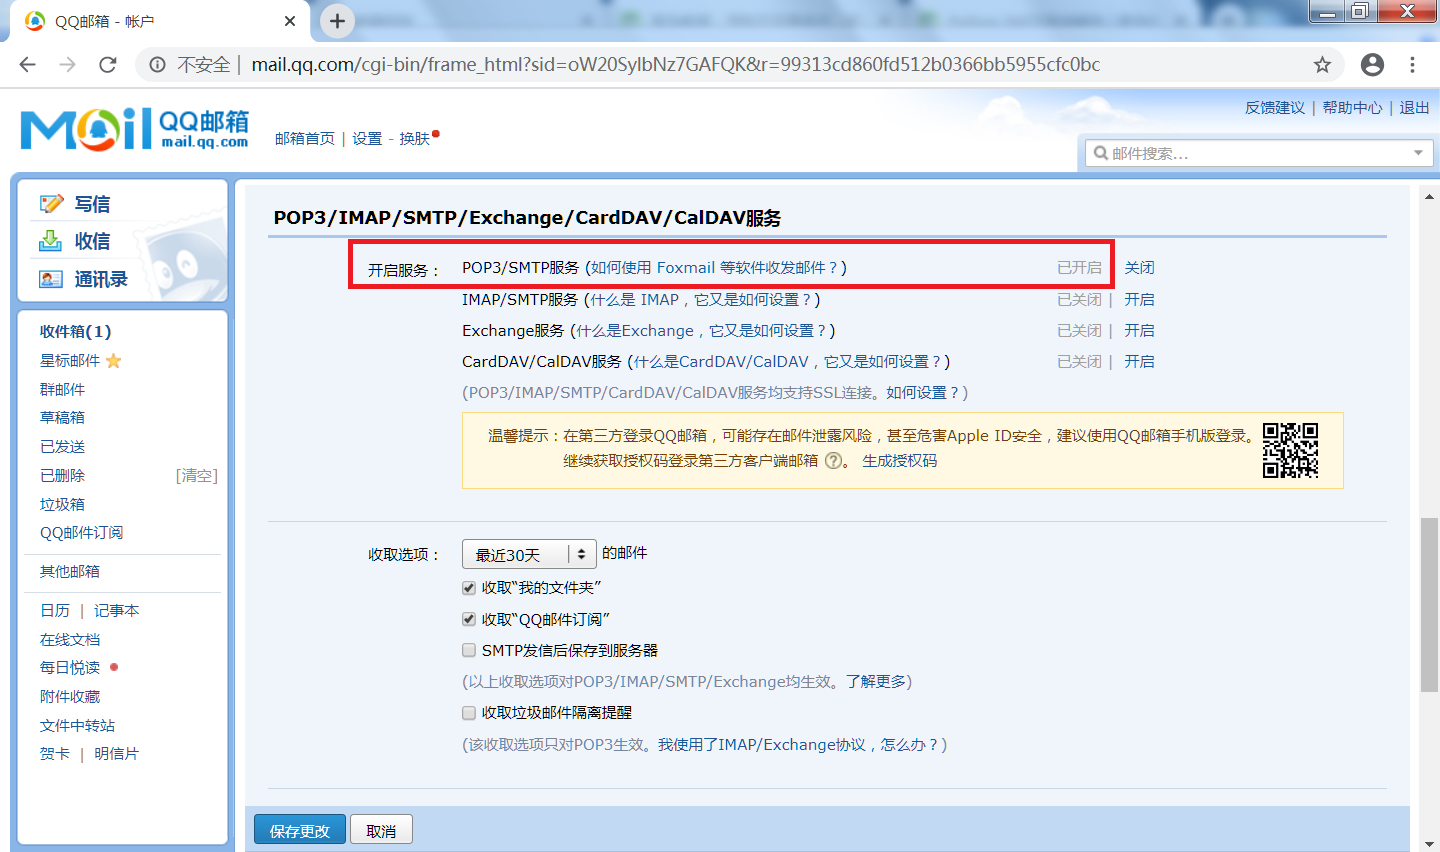Click 关闭 for POP3/SMTP服务
The height and width of the screenshot is (852, 1440).
tap(1139, 267)
